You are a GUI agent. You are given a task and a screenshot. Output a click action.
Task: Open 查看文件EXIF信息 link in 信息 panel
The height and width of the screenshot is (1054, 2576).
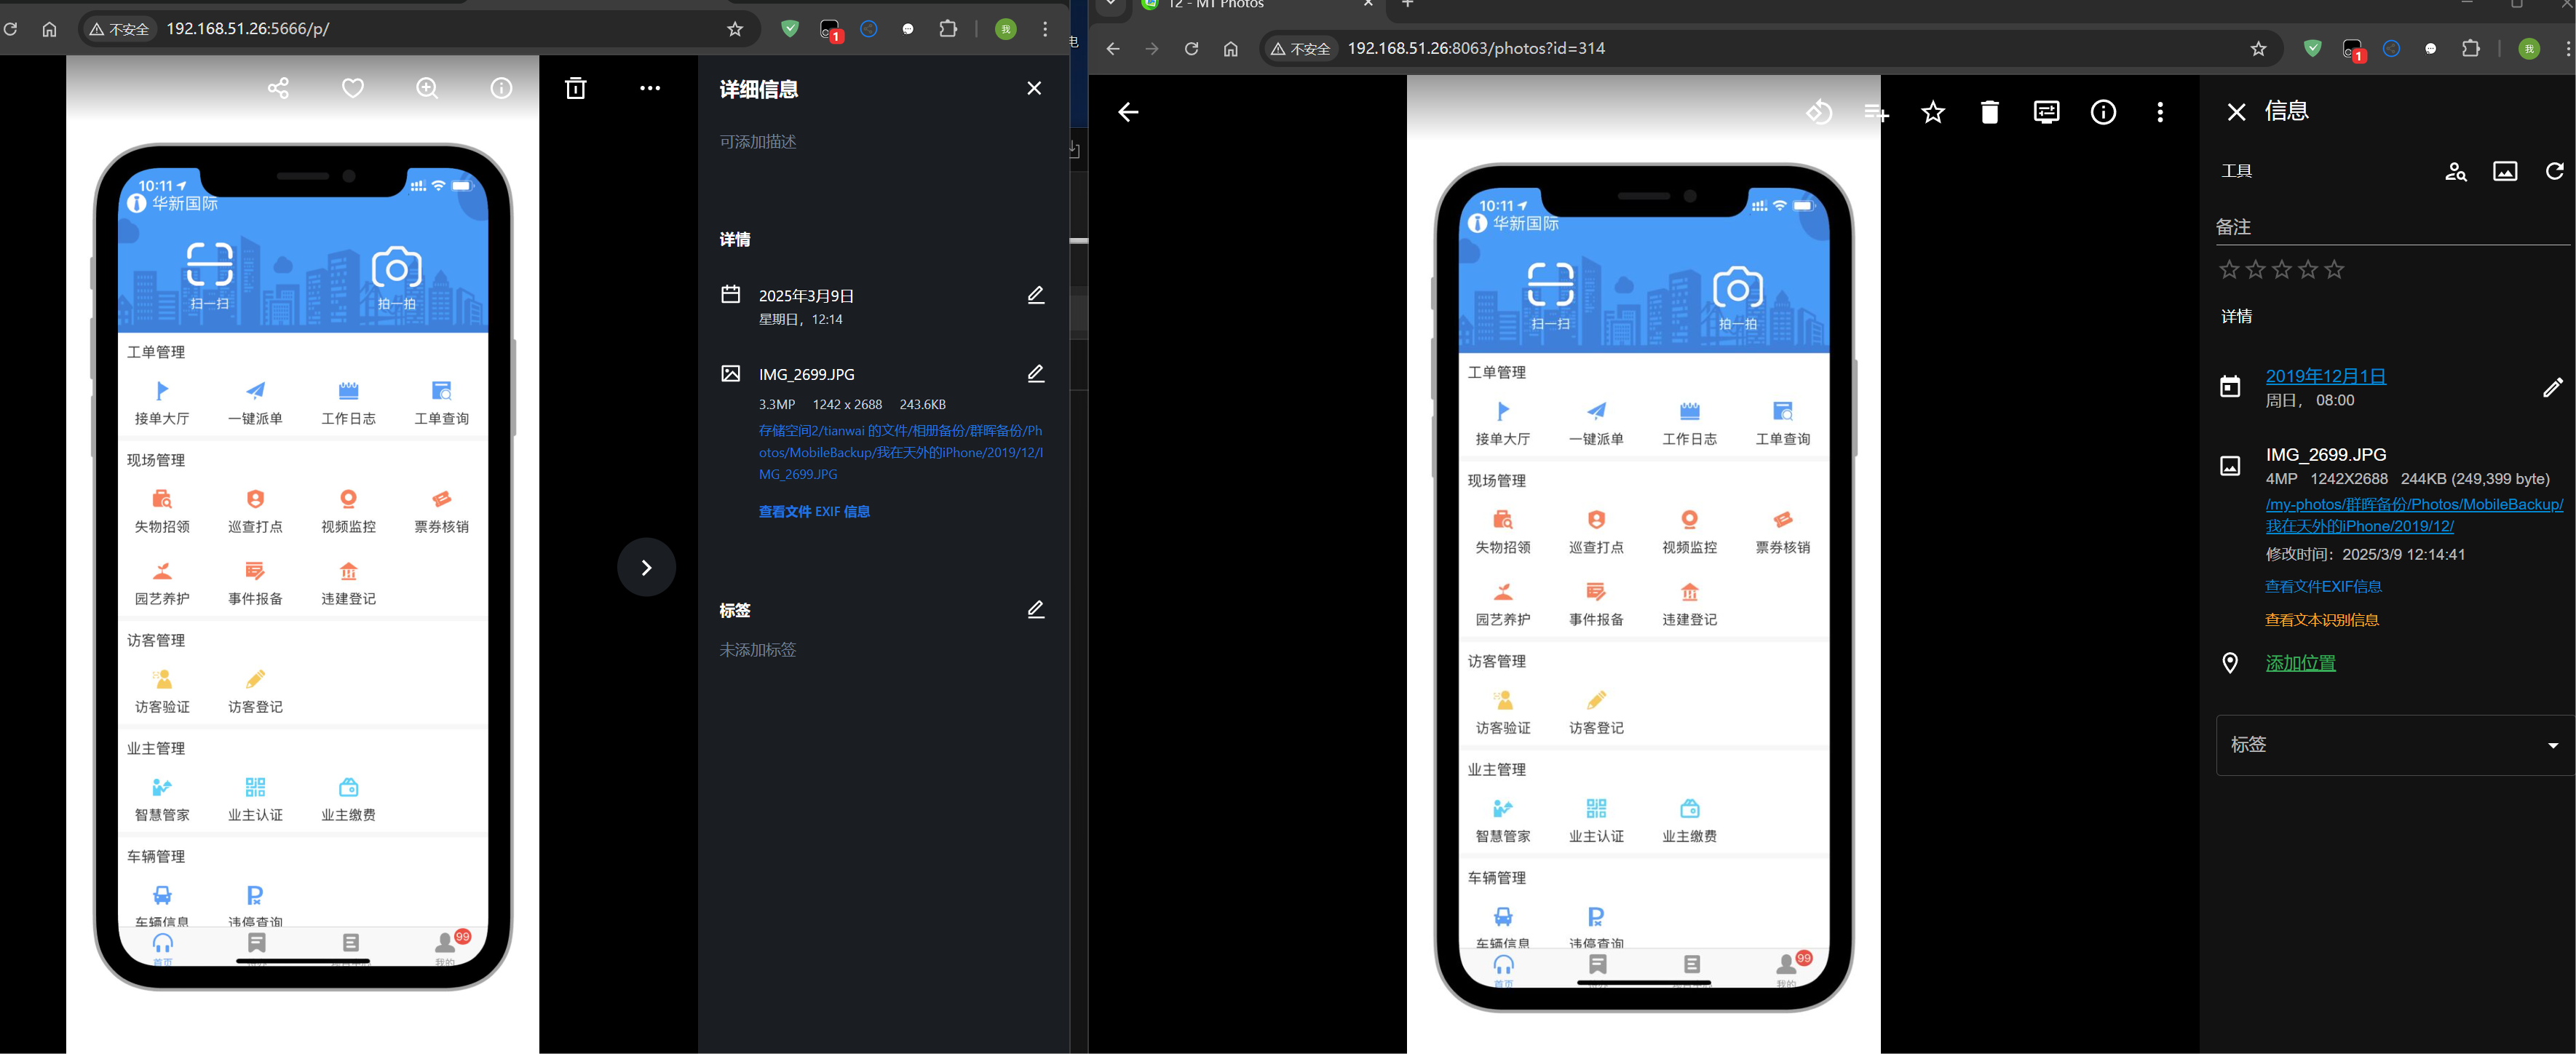[2323, 586]
